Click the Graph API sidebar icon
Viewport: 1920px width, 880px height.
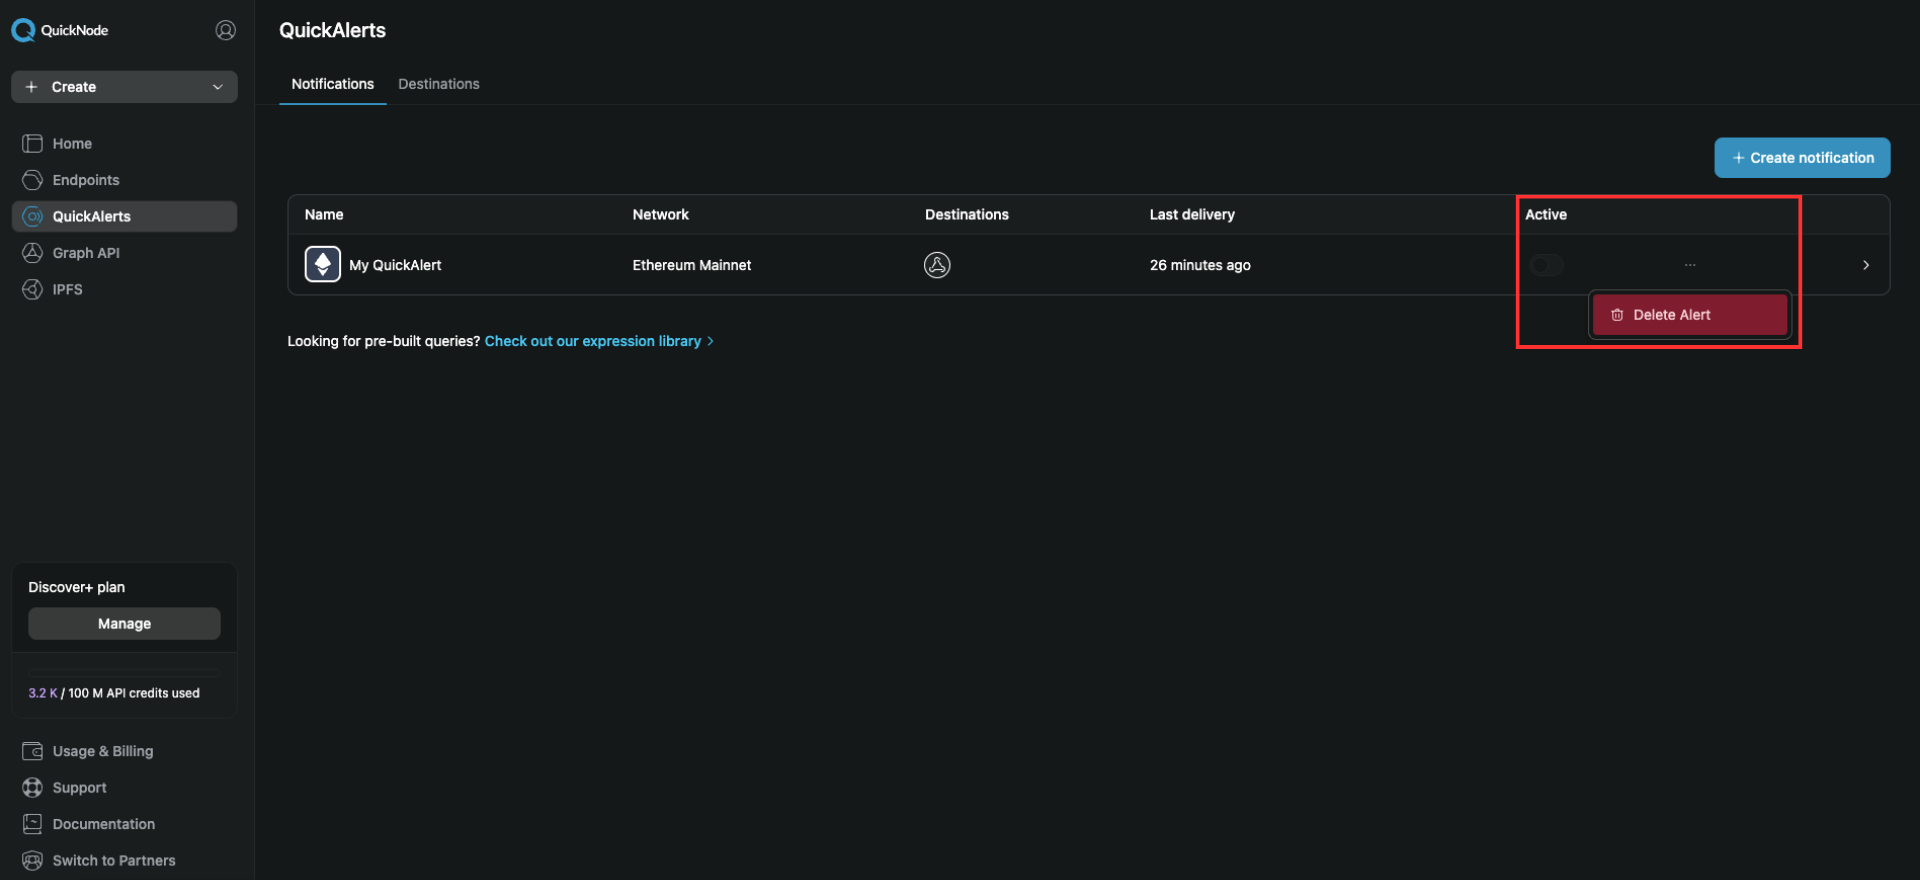(32, 253)
